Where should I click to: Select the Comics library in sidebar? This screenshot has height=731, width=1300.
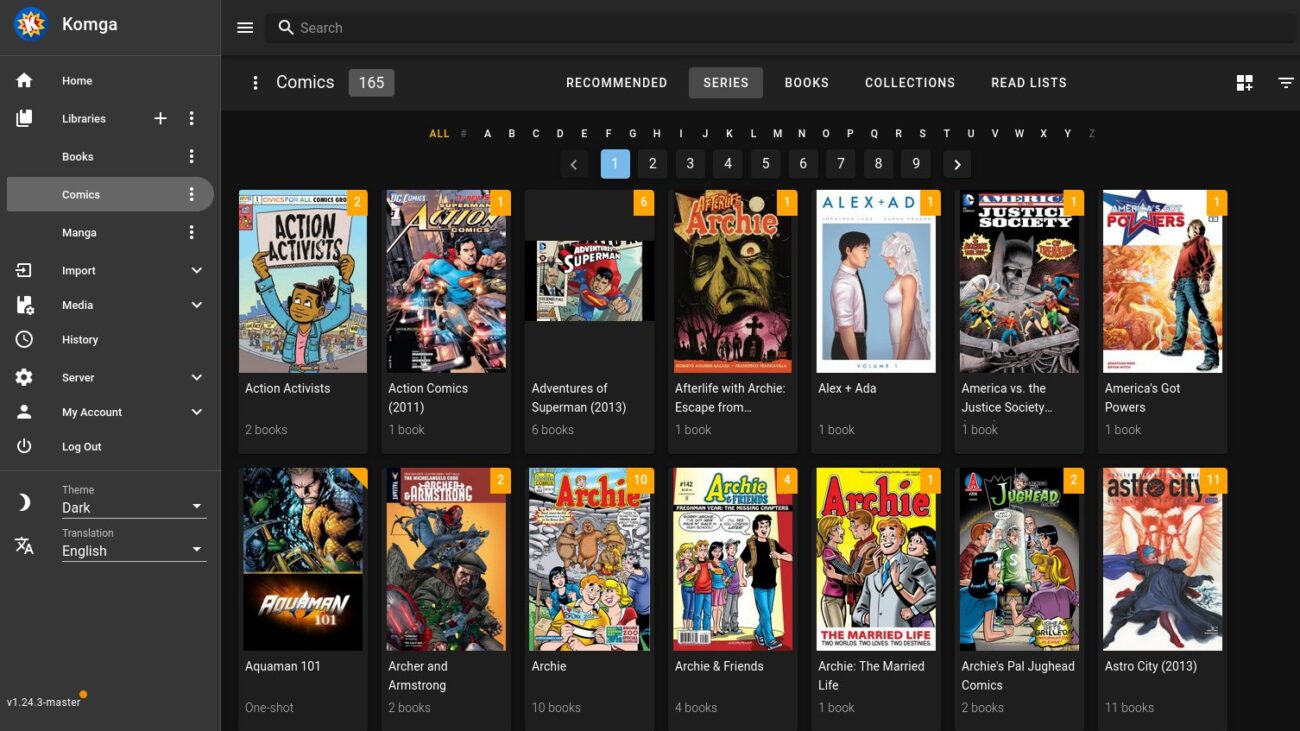pyautogui.click(x=110, y=194)
